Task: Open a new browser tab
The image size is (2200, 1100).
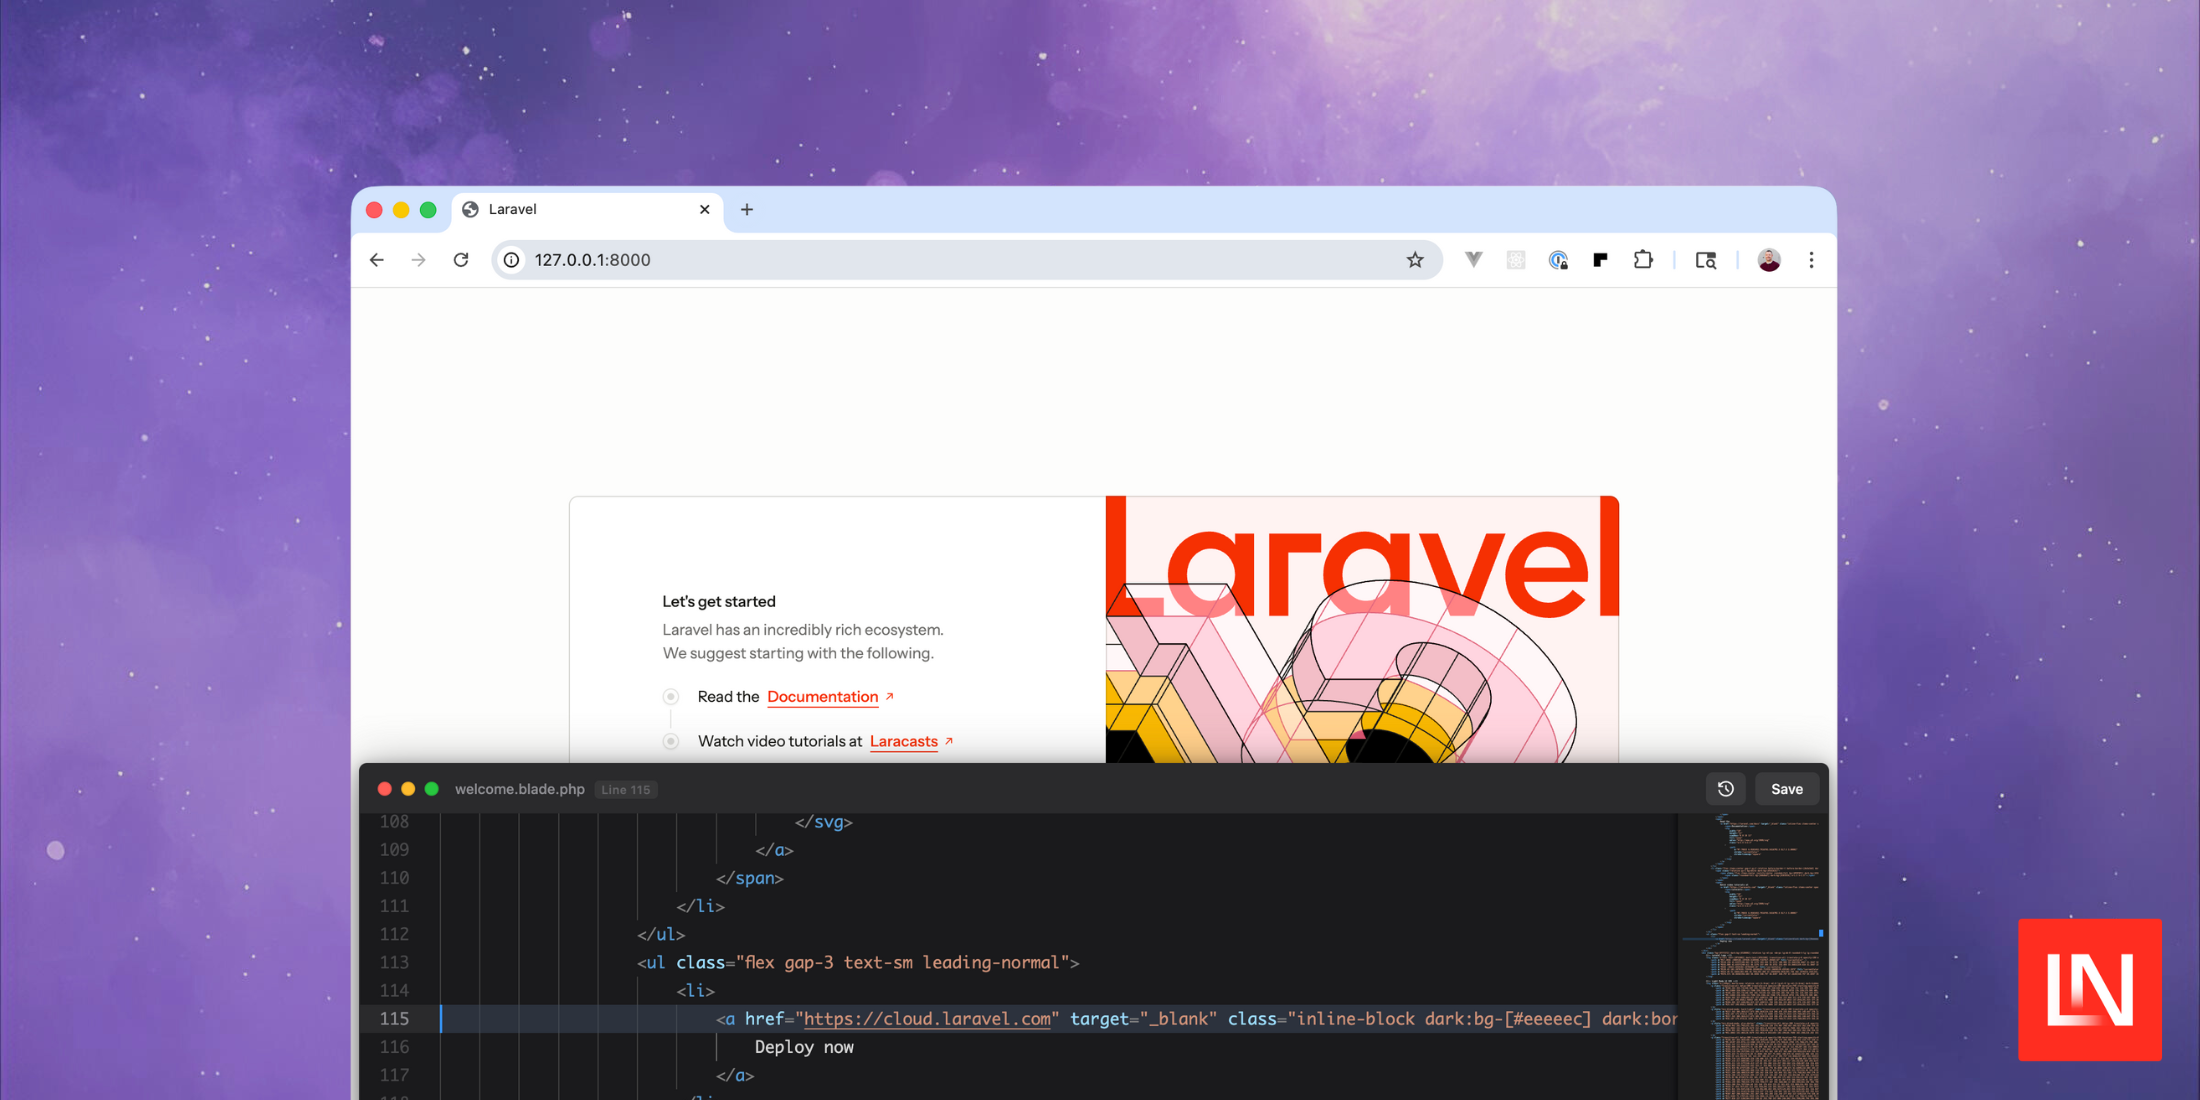Action: tap(746, 210)
